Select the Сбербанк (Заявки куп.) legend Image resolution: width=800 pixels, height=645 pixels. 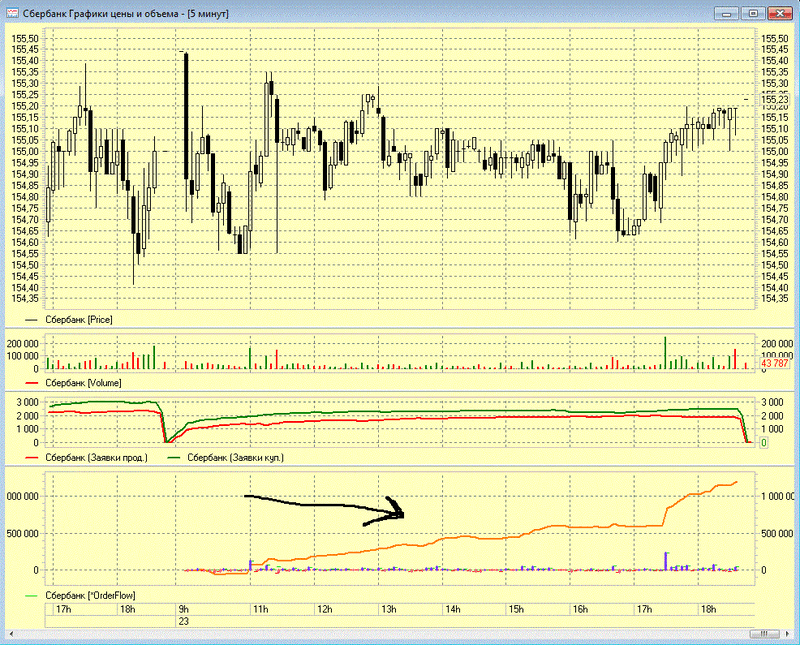[x=235, y=458]
